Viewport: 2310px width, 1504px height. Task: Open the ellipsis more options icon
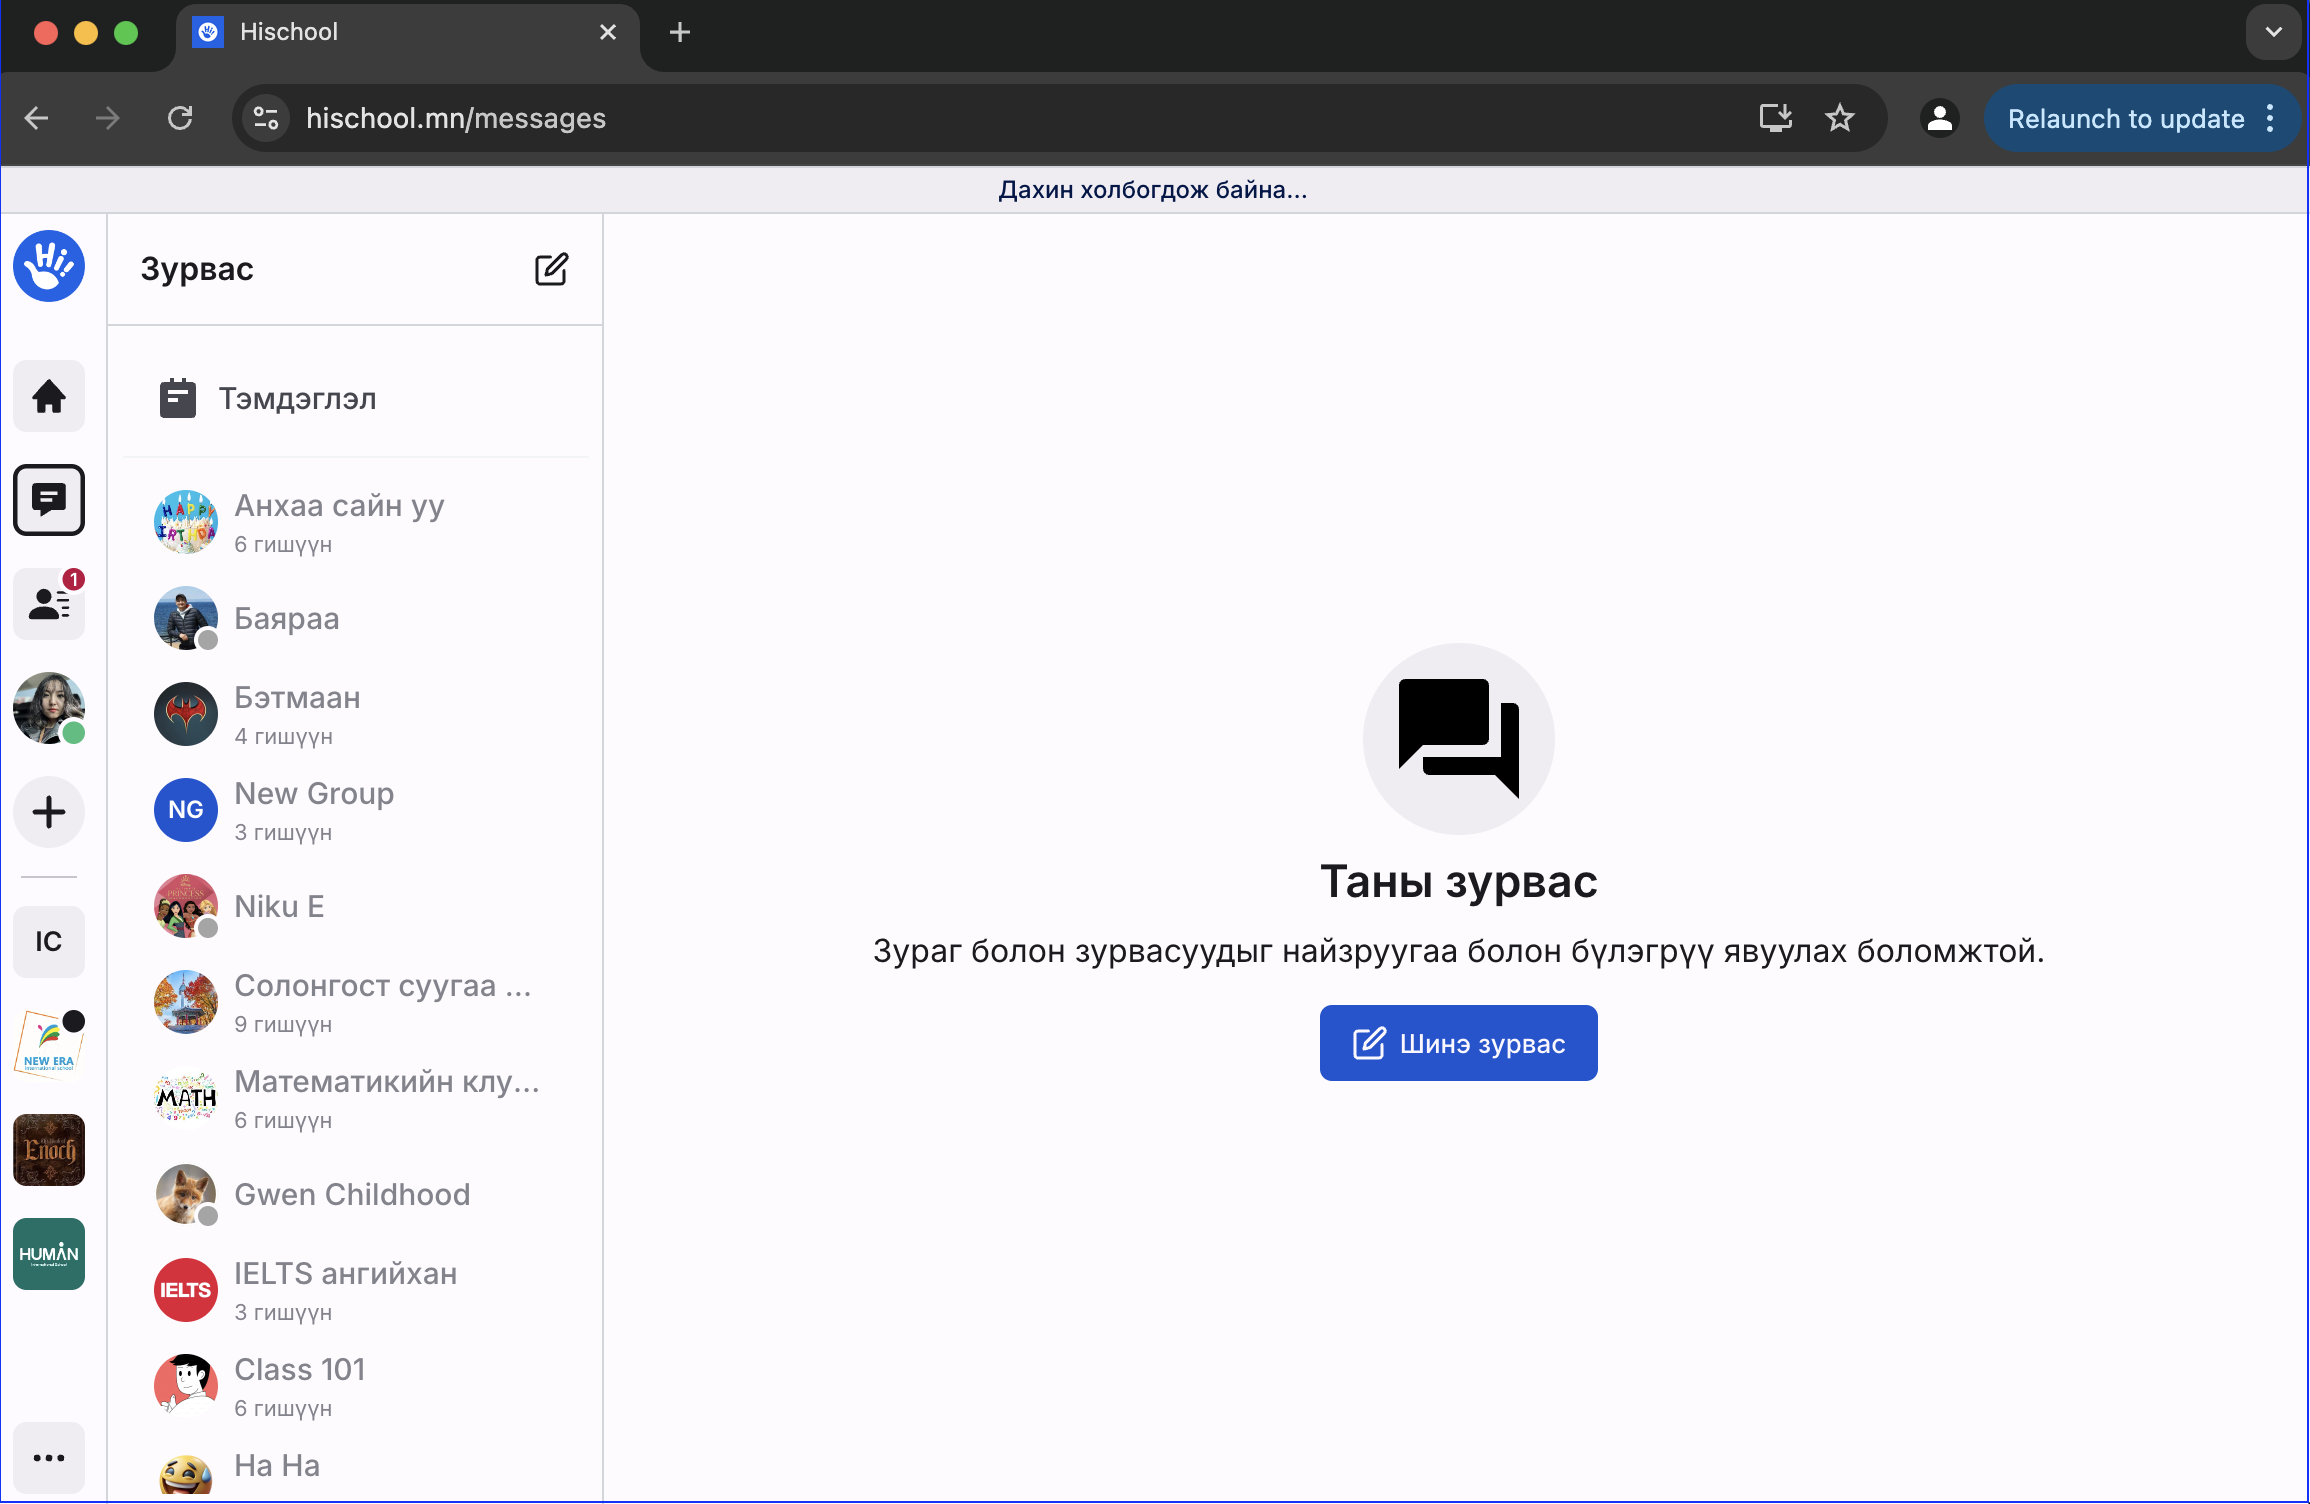pyautogui.click(x=48, y=1458)
